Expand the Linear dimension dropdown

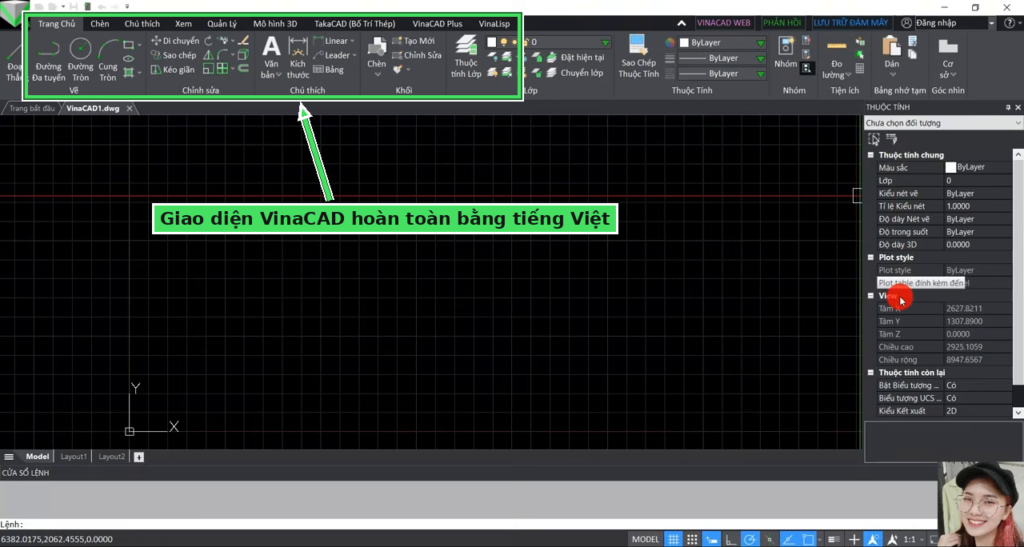click(353, 40)
